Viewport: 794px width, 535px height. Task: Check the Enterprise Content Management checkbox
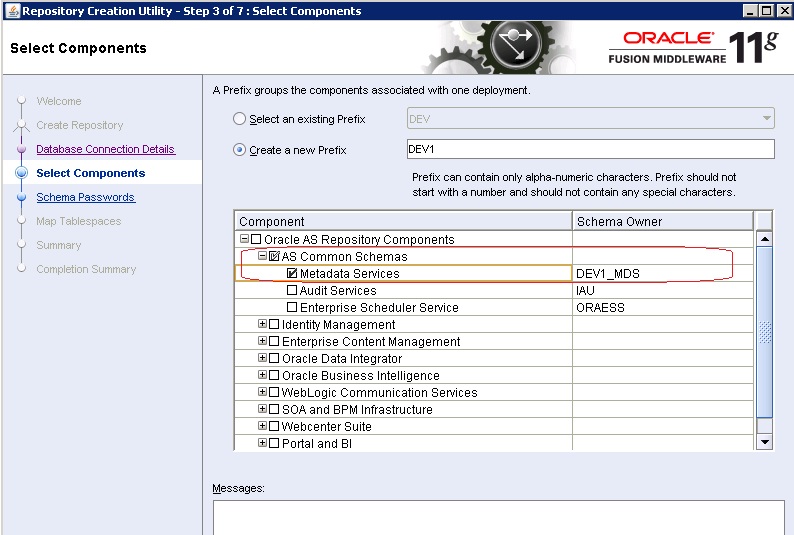pyautogui.click(x=274, y=341)
